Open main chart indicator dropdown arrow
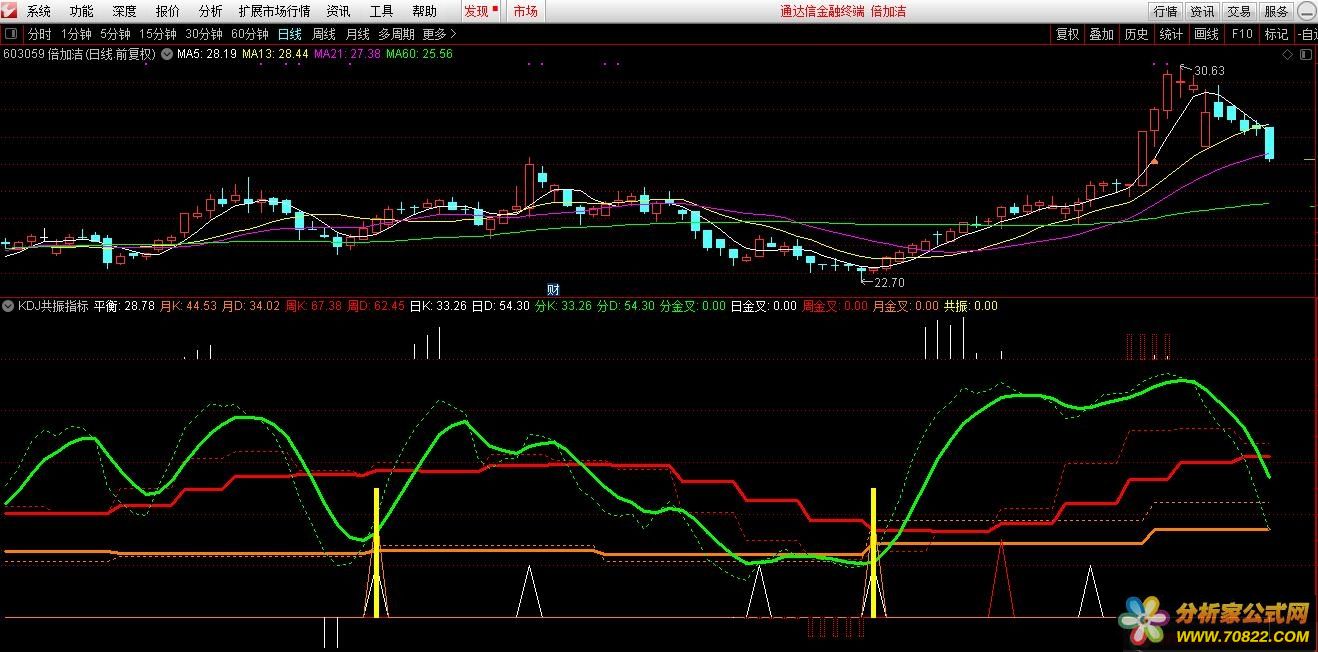 [167, 54]
